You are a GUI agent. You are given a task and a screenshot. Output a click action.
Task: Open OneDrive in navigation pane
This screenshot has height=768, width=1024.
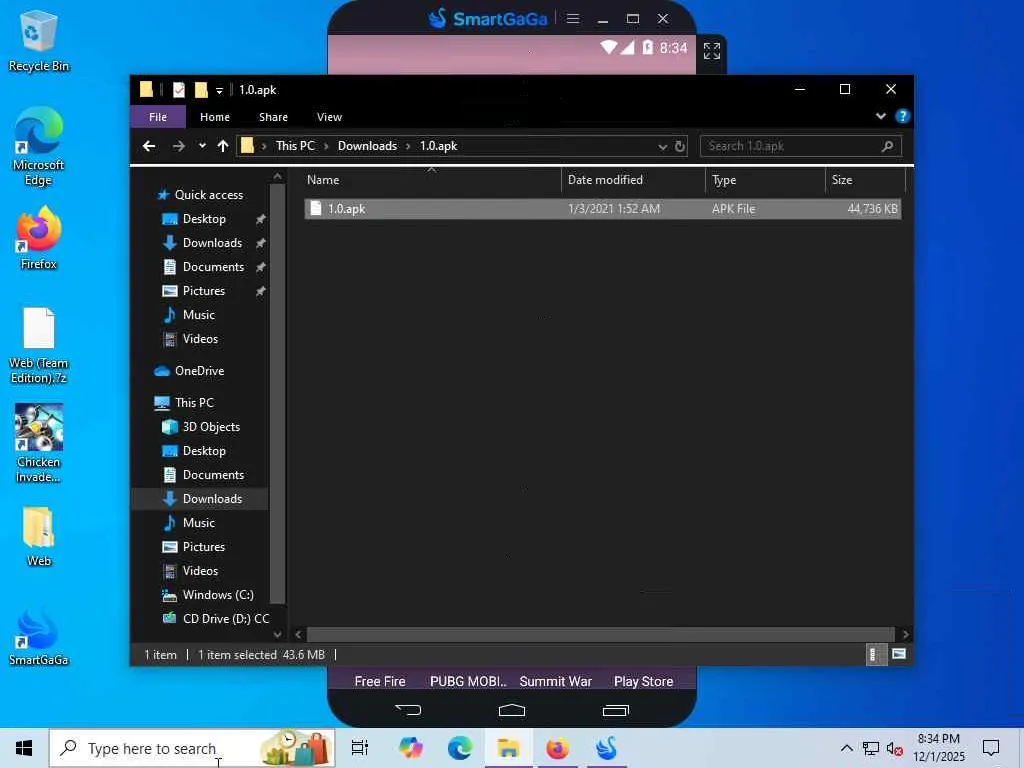199,371
